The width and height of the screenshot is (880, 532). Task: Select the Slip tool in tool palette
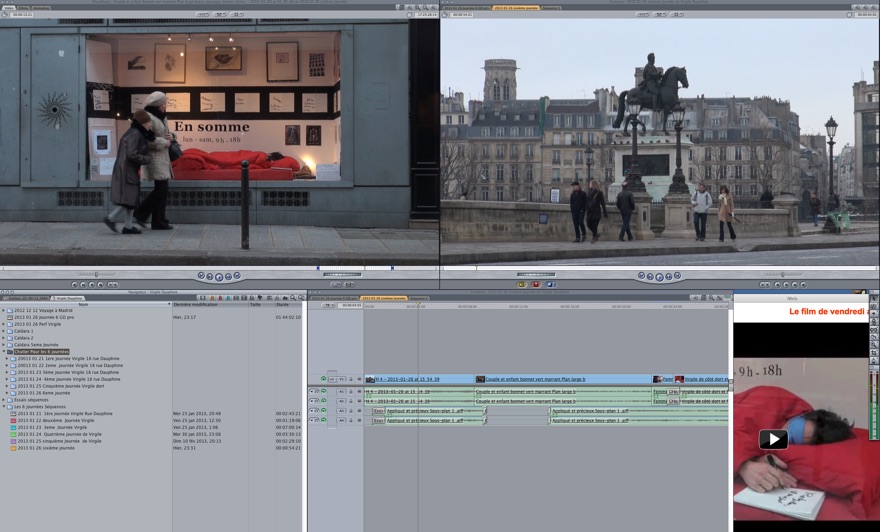874,329
